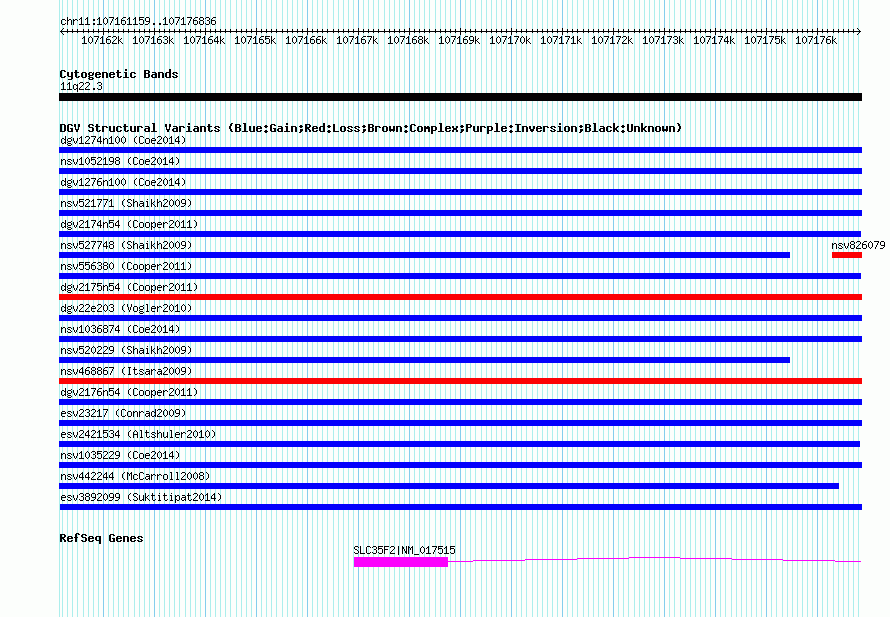Click the magenta SLC35F2 exon block
Screen dimensions: 890x617
pyautogui.click(x=401, y=562)
